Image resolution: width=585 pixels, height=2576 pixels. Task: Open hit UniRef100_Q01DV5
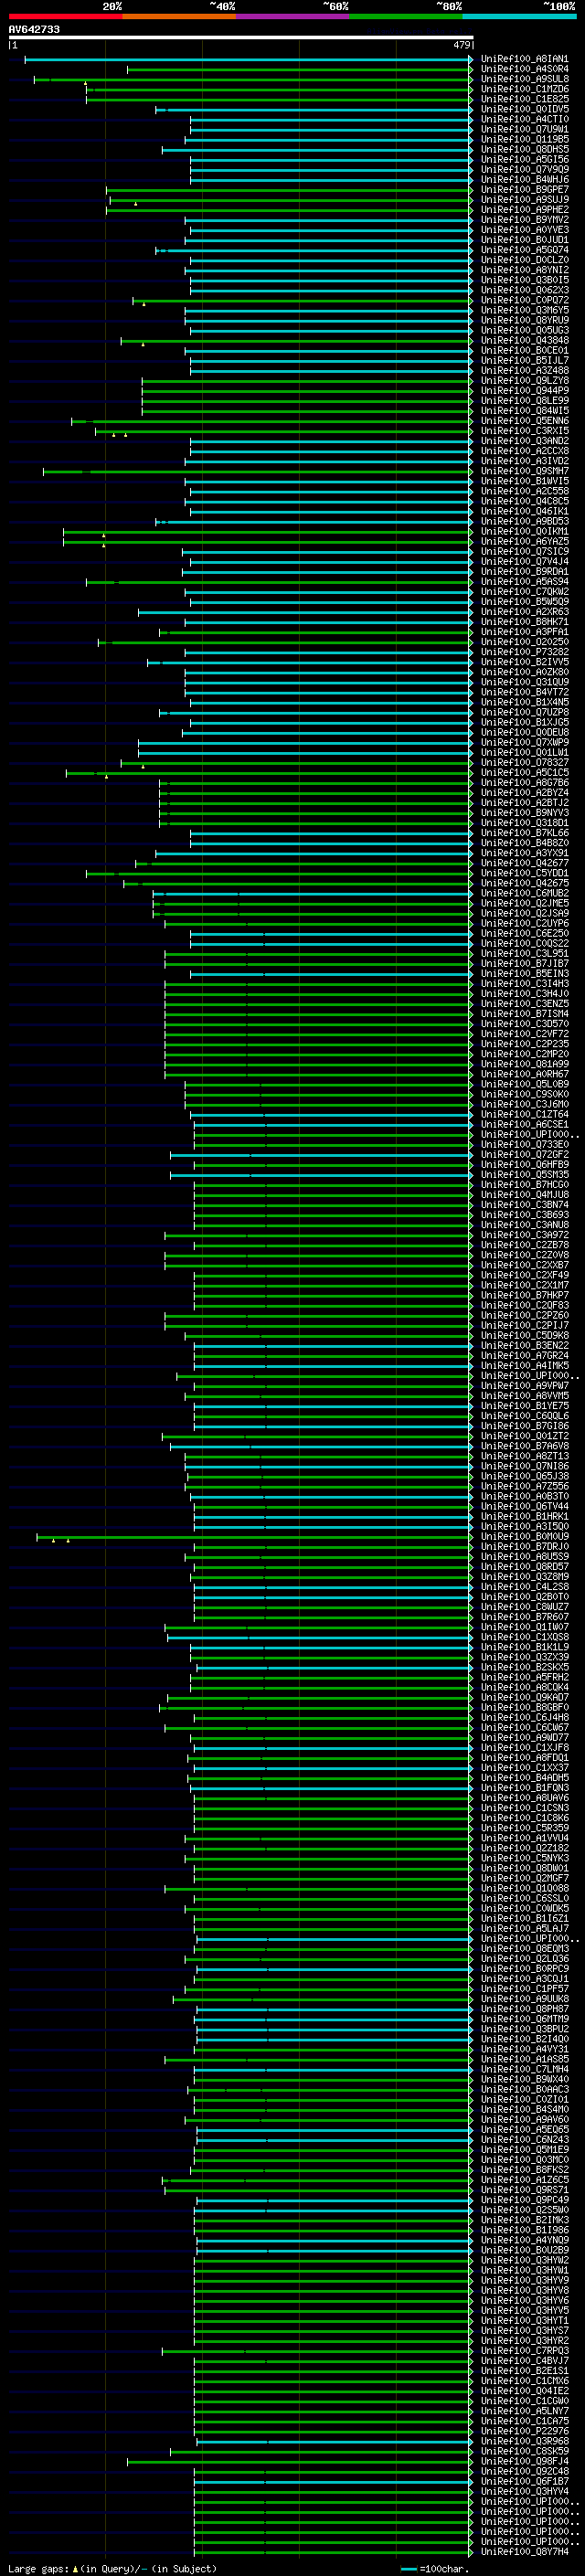(x=524, y=109)
